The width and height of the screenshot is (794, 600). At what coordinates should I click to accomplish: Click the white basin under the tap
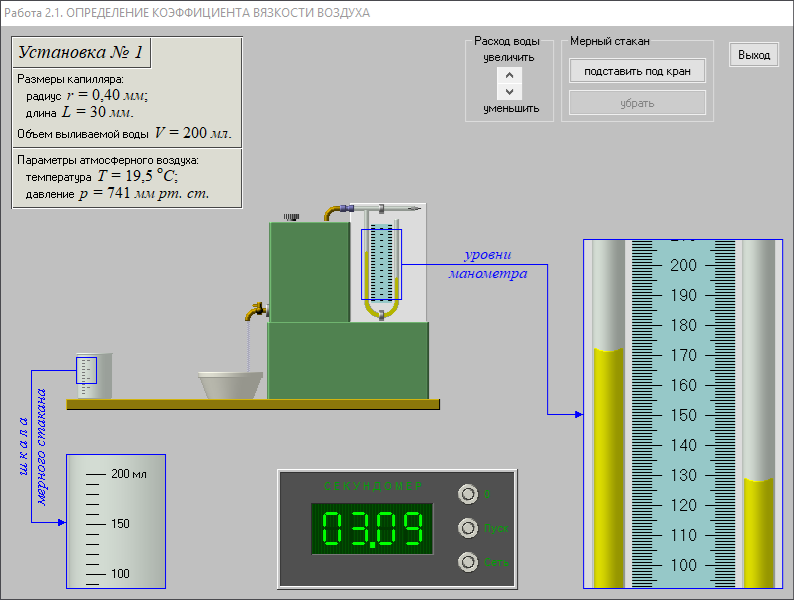(231, 386)
